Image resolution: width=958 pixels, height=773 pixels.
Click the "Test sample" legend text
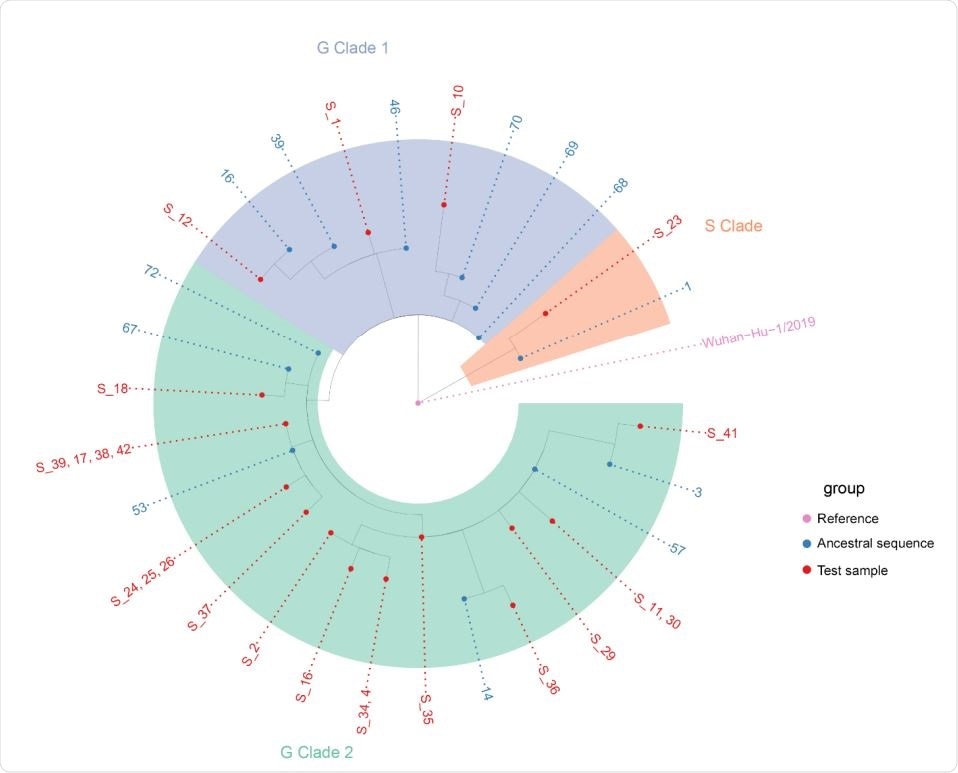[852, 570]
